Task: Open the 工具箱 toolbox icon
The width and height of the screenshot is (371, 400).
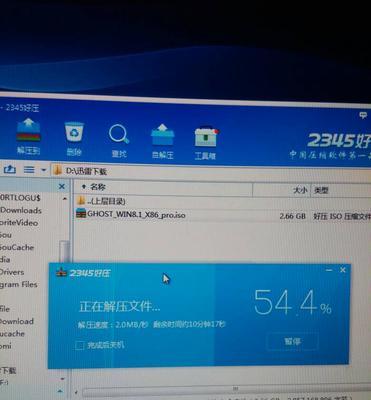Action: point(205,142)
